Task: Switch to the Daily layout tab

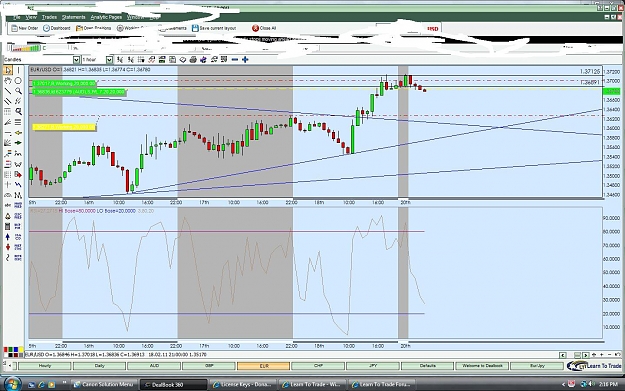Action: click(x=99, y=366)
